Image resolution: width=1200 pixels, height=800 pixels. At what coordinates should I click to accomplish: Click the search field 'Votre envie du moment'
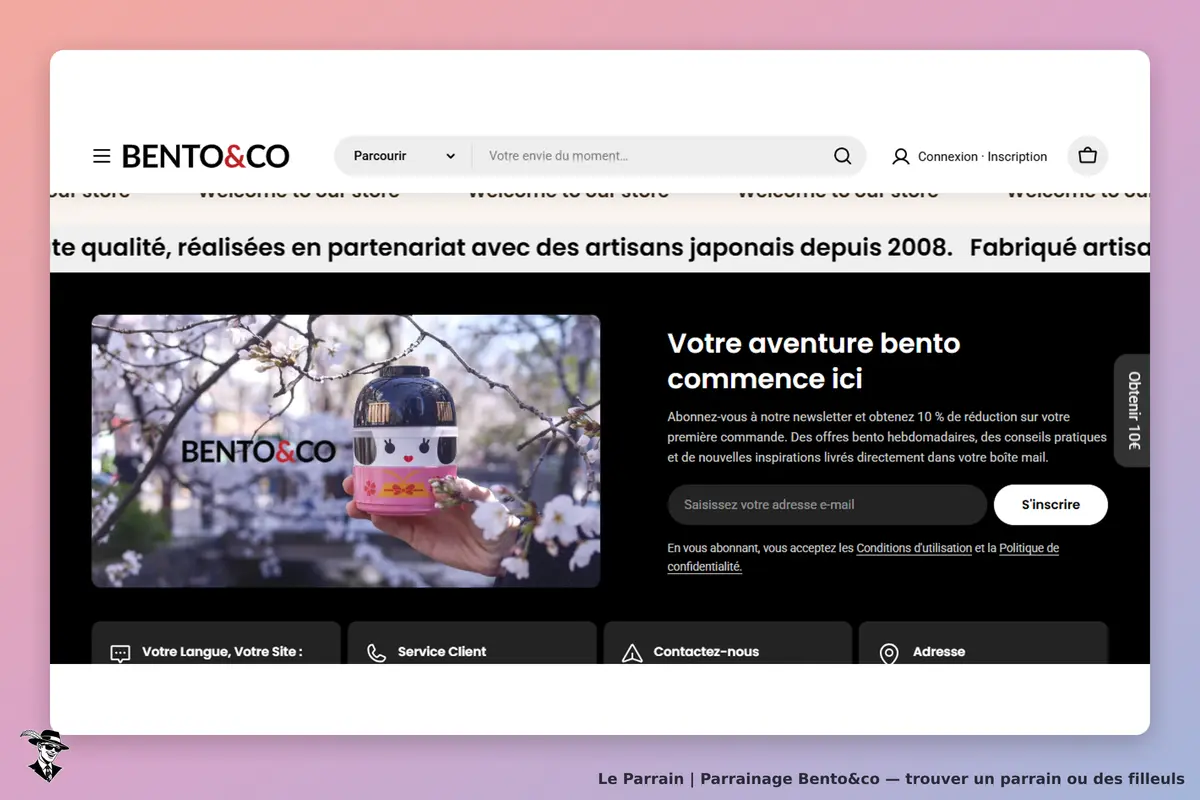pyautogui.click(x=652, y=156)
